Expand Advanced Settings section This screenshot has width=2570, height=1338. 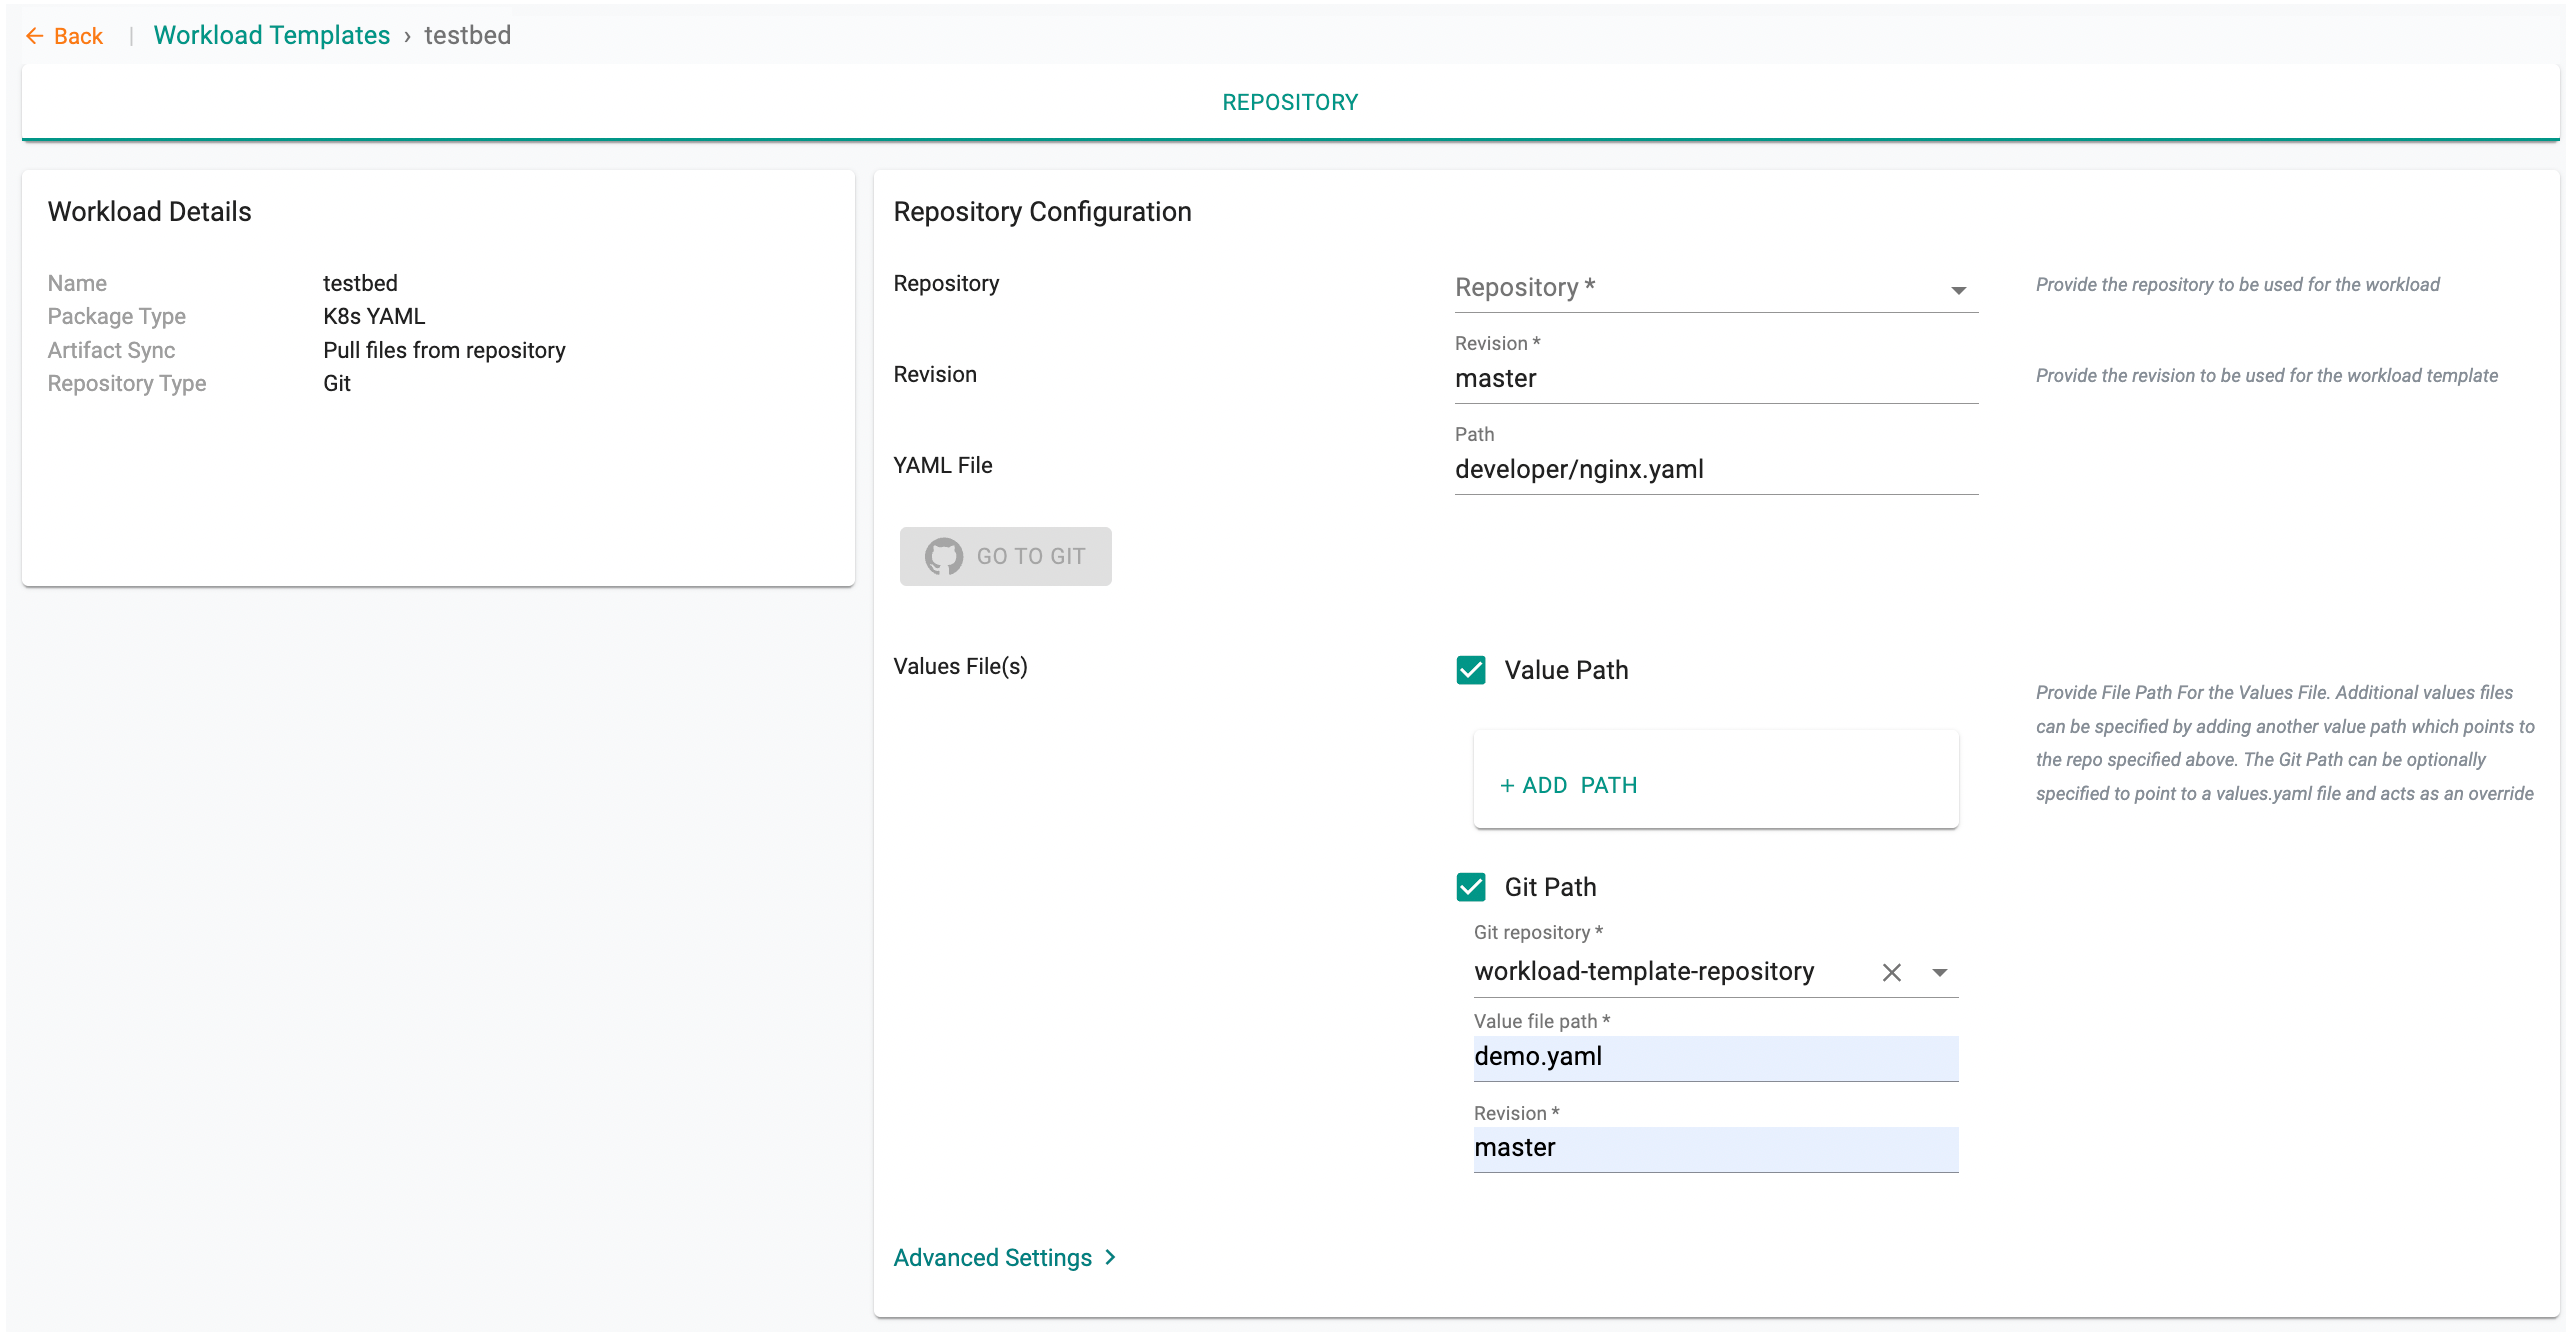tap(992, 1257)
